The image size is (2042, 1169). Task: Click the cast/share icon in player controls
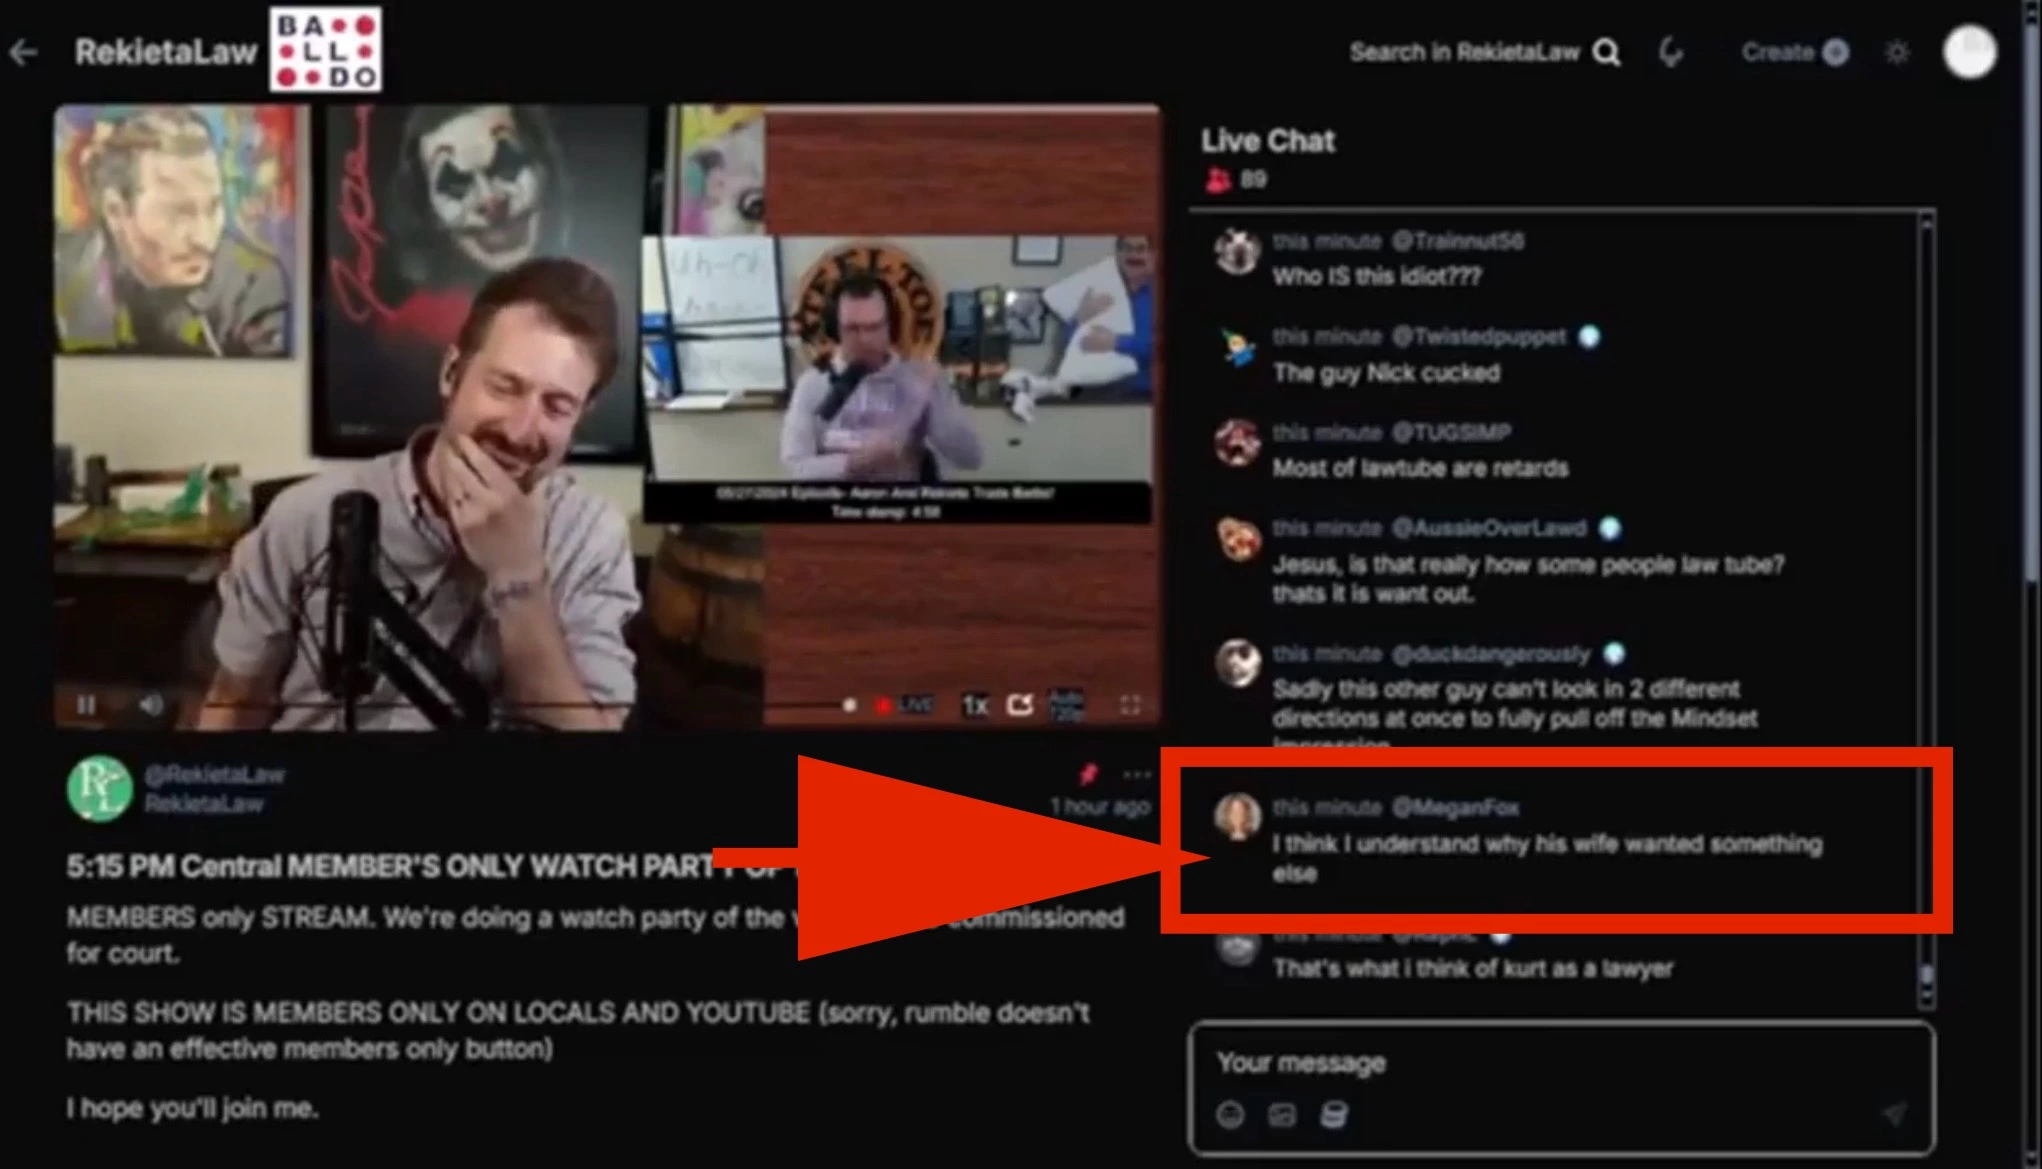[x=1020, y=705]
